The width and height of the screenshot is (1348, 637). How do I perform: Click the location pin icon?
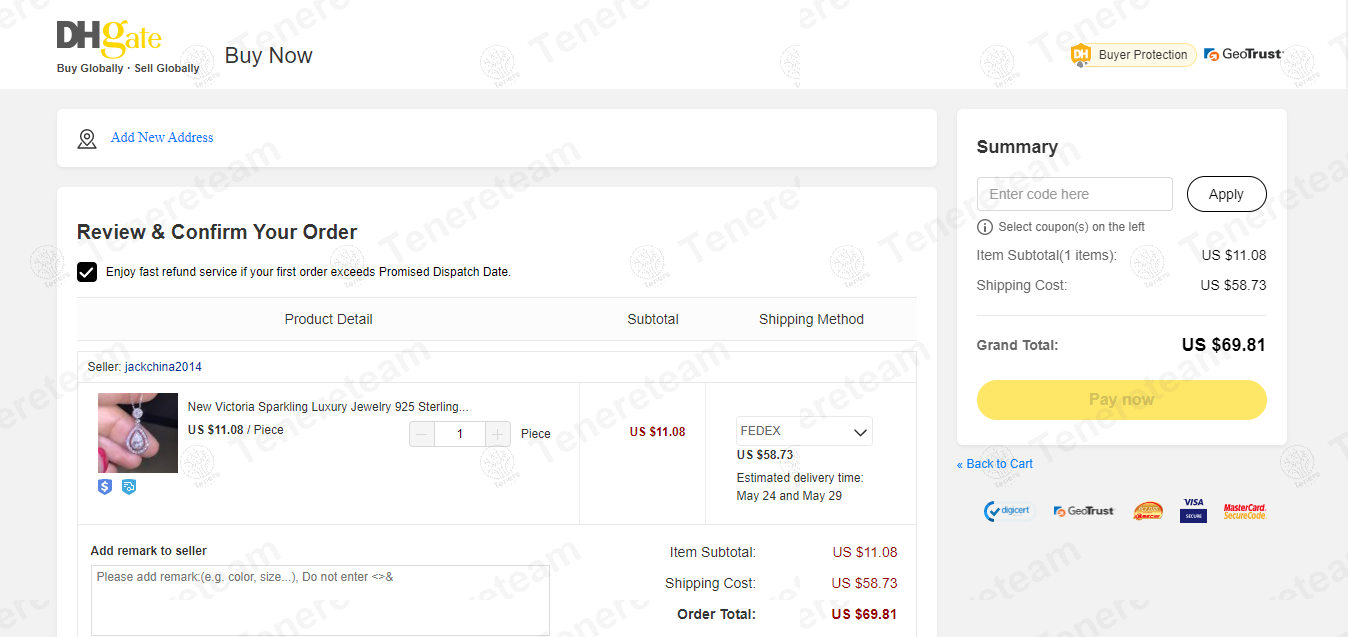point(87,139)
